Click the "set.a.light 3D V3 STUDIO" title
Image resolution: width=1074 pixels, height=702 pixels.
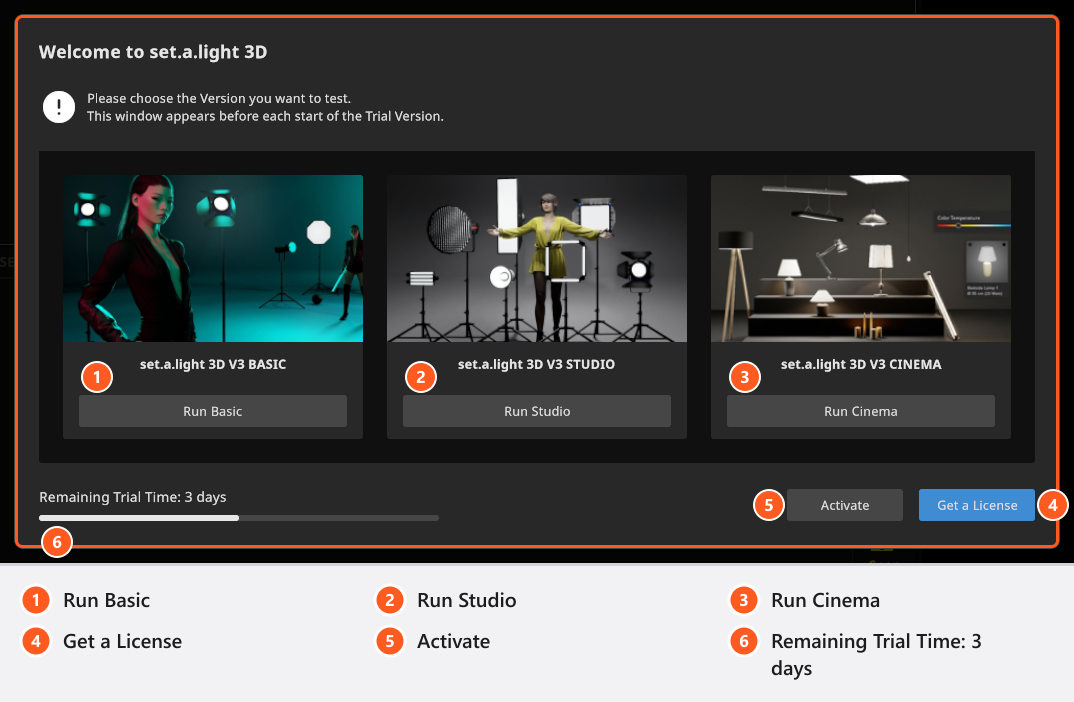click(x=536, y=364)
